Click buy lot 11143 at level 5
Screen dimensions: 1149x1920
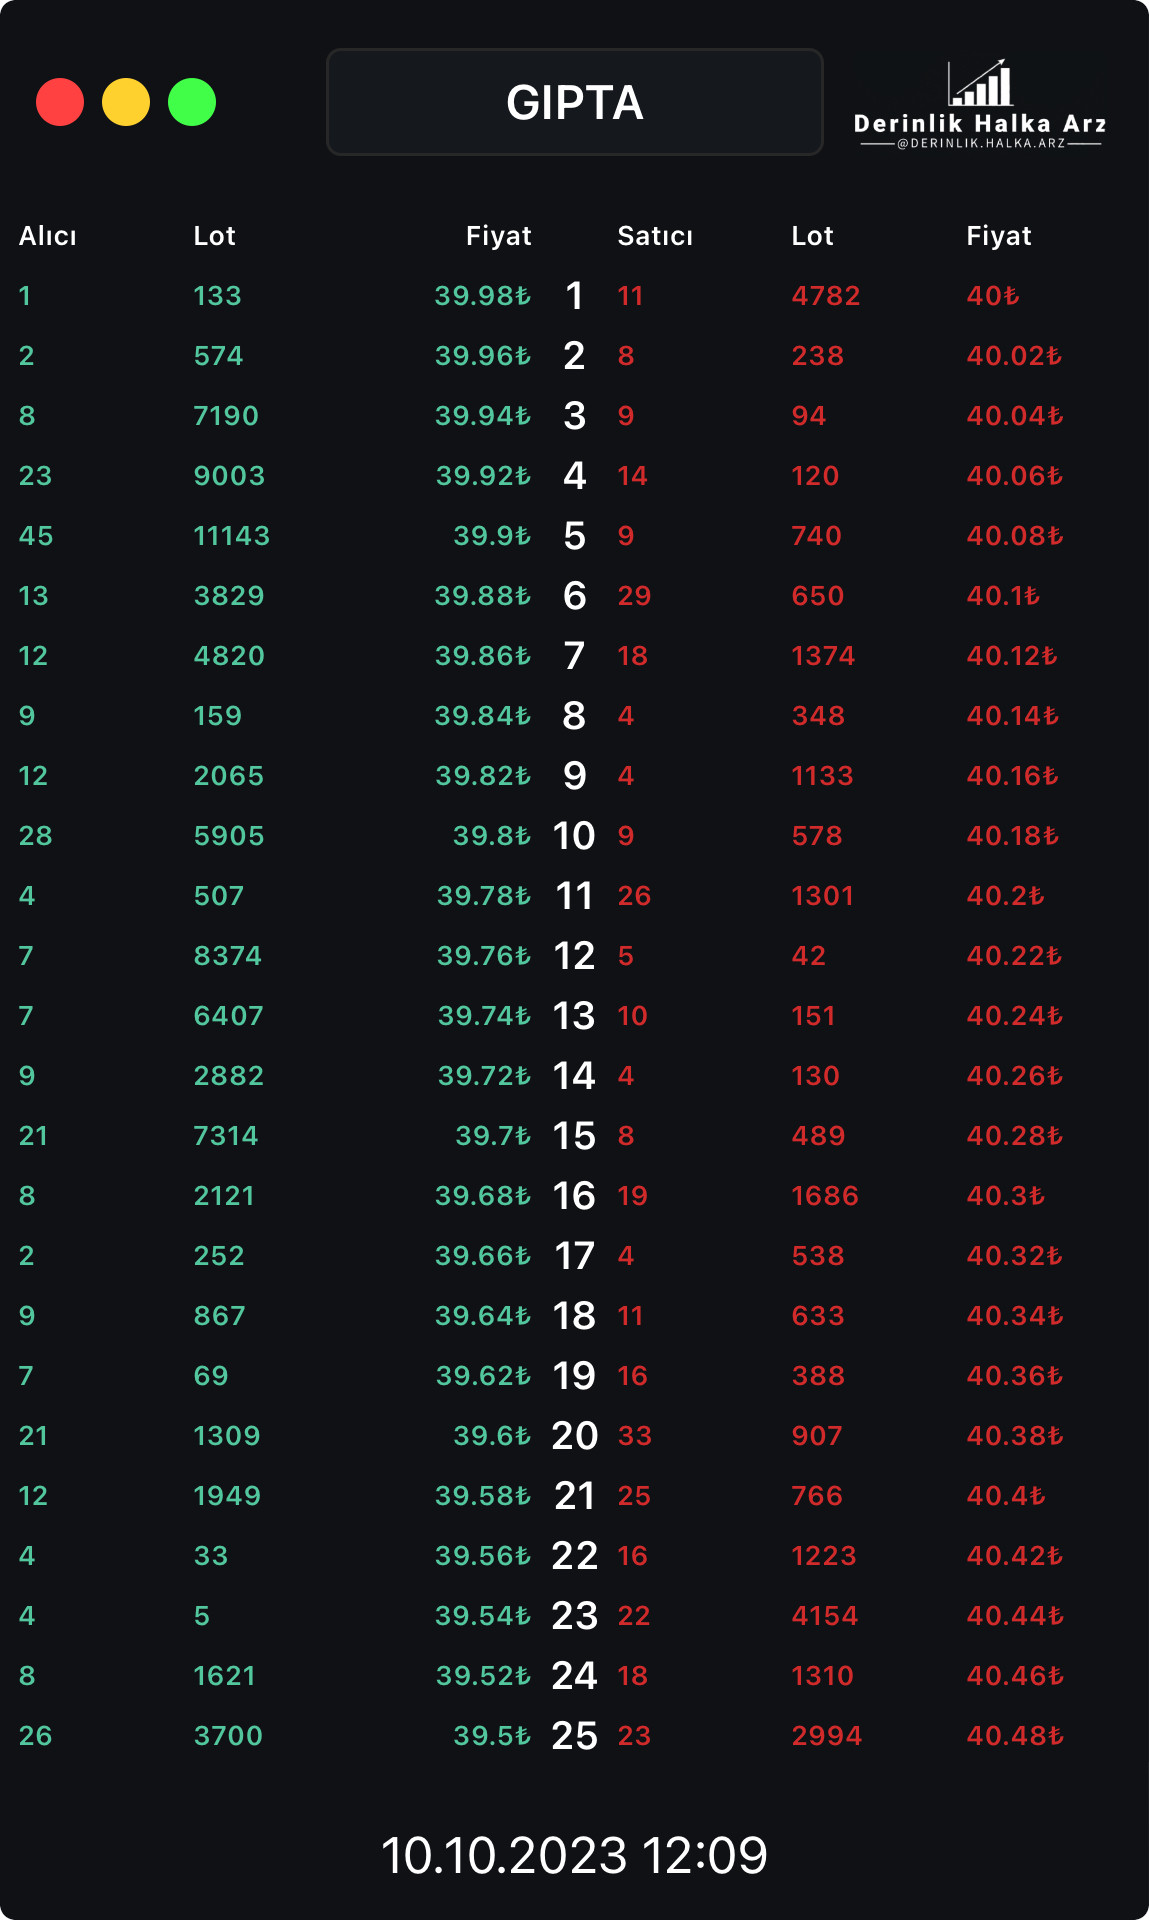232,536
